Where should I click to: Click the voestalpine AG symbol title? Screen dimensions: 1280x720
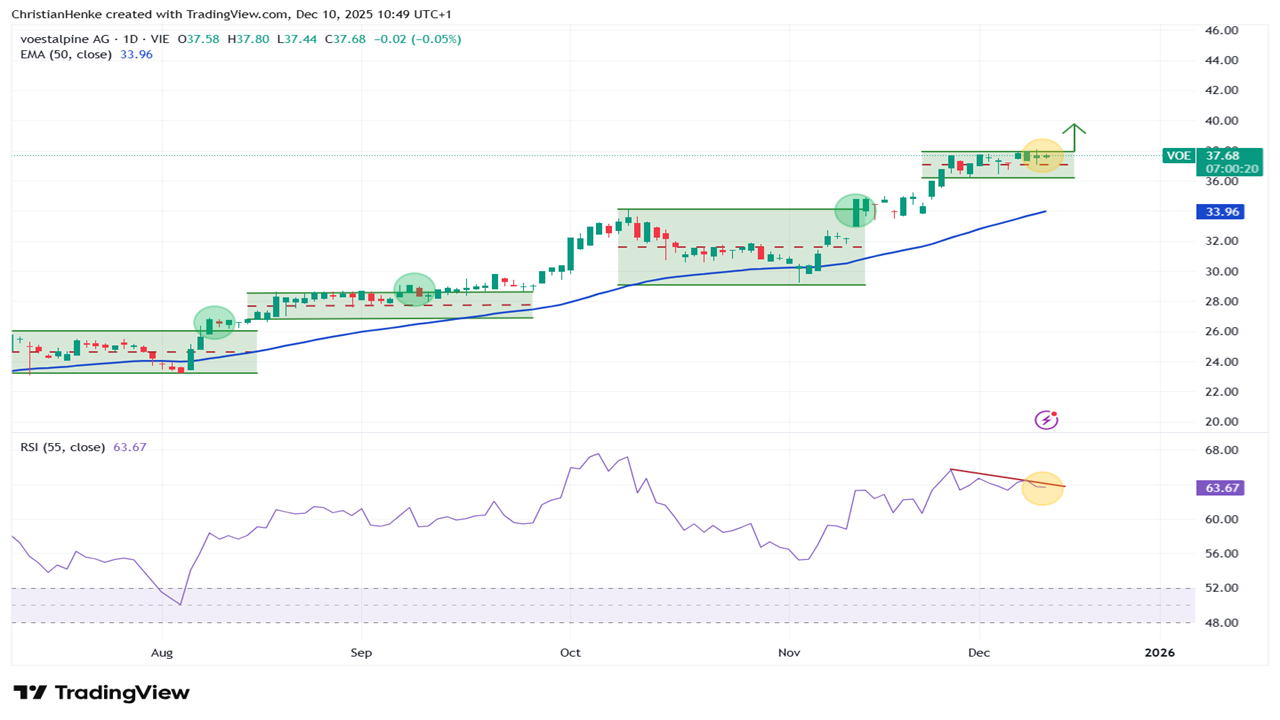tap(66, 39)
